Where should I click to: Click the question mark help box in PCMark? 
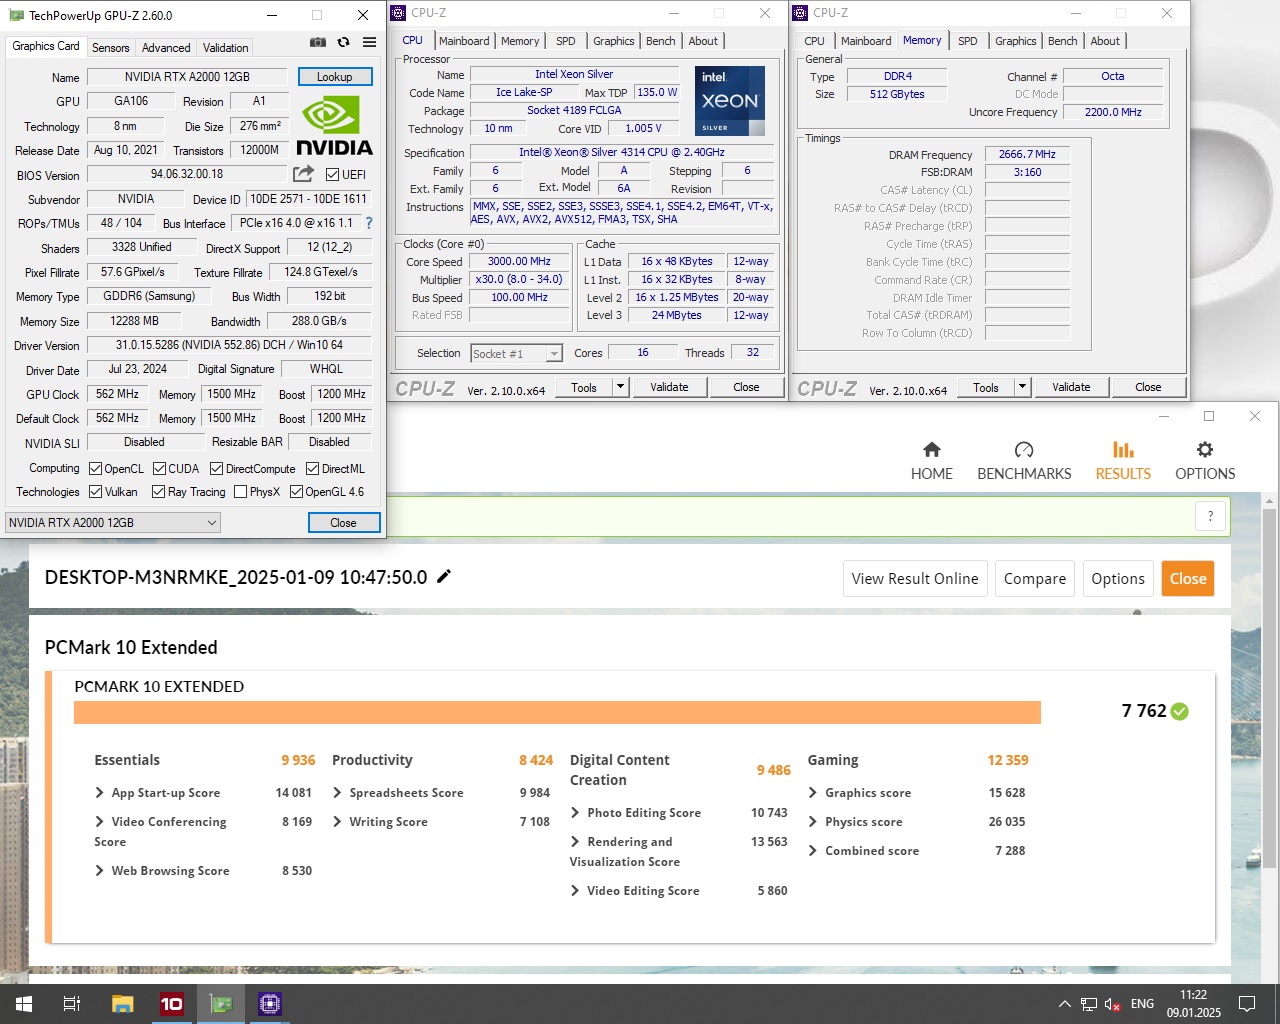[x=1210, y=516]
